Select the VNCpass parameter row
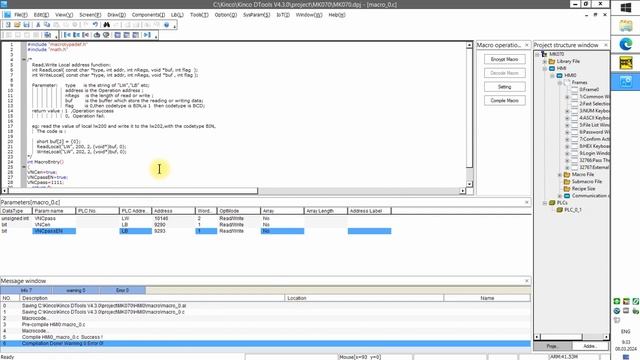Viewport: 640px width, 360px height. tap(196, 218)
